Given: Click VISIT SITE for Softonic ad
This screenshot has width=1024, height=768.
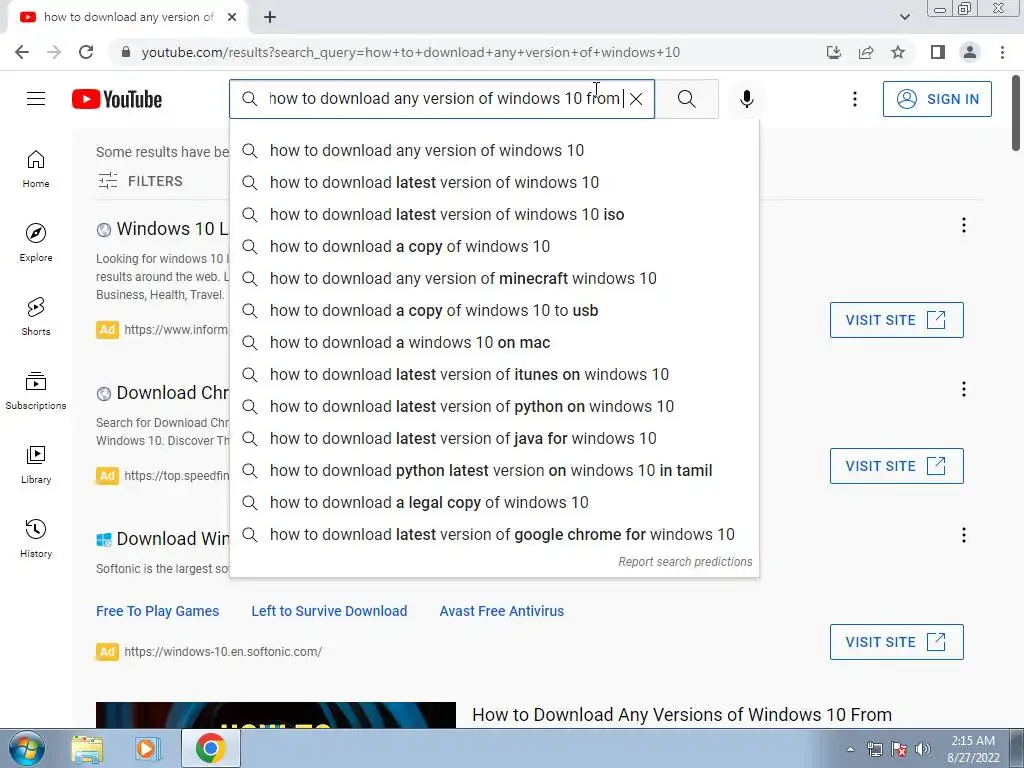Looking at the screenshot, I should (x=896, y=642).
